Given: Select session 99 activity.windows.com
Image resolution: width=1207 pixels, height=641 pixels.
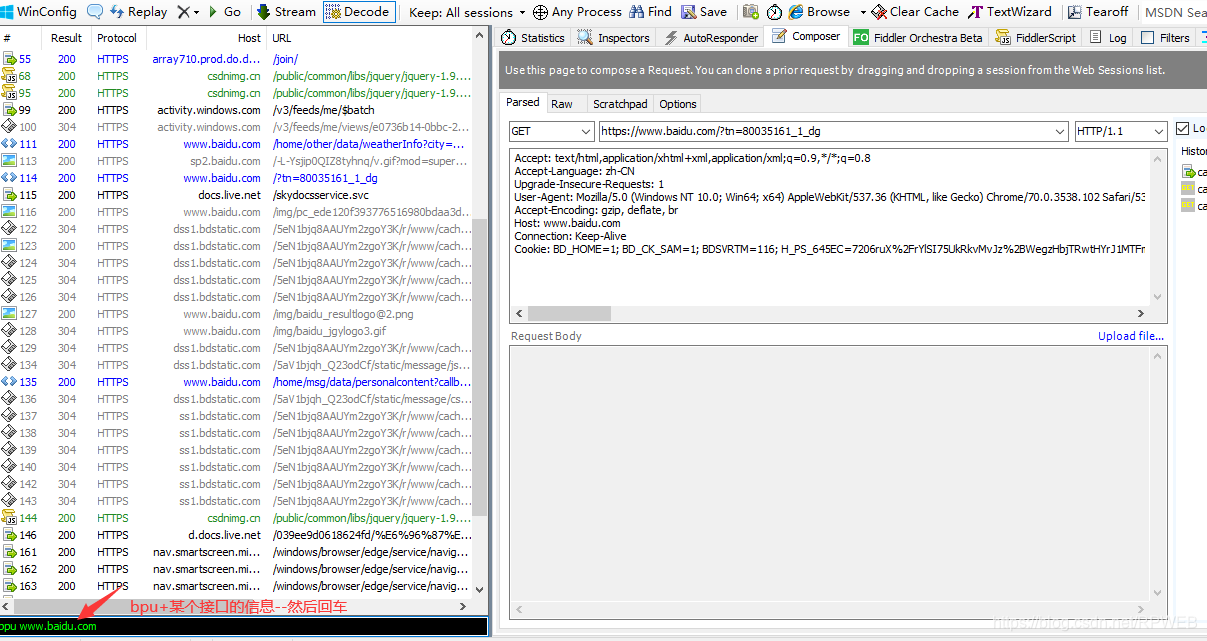Looking at the screenshot, I should click(x=236, y=110).
